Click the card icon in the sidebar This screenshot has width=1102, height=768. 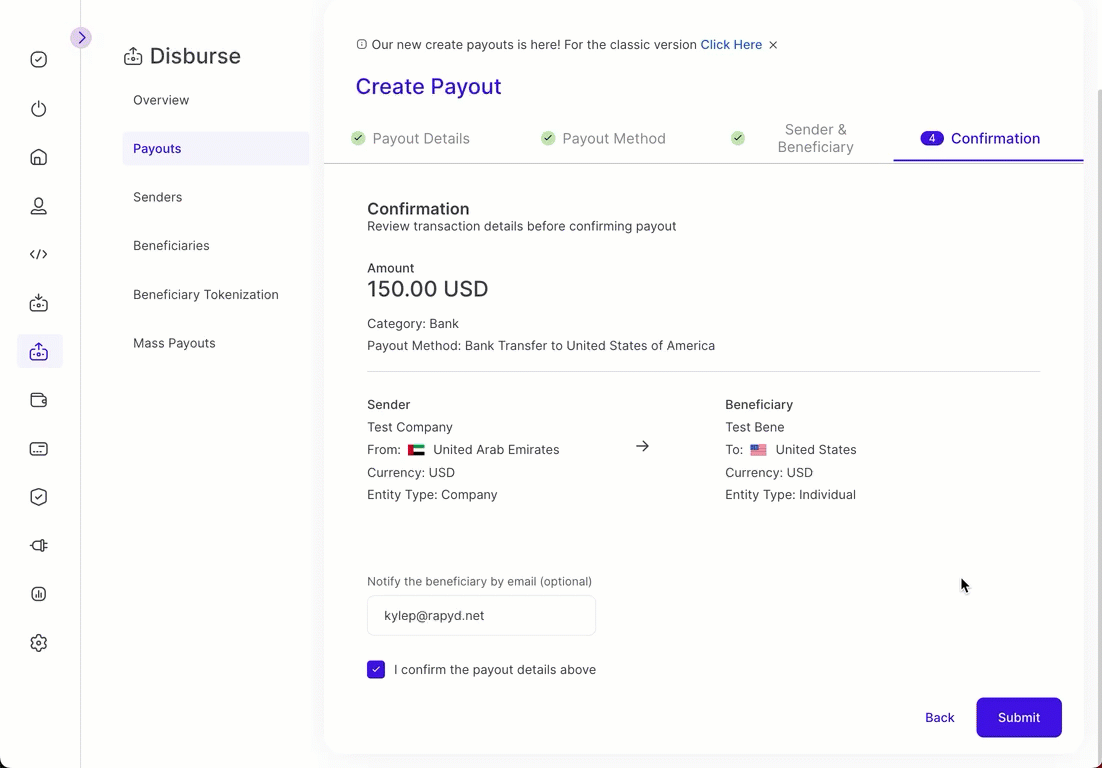pos(39,449)
